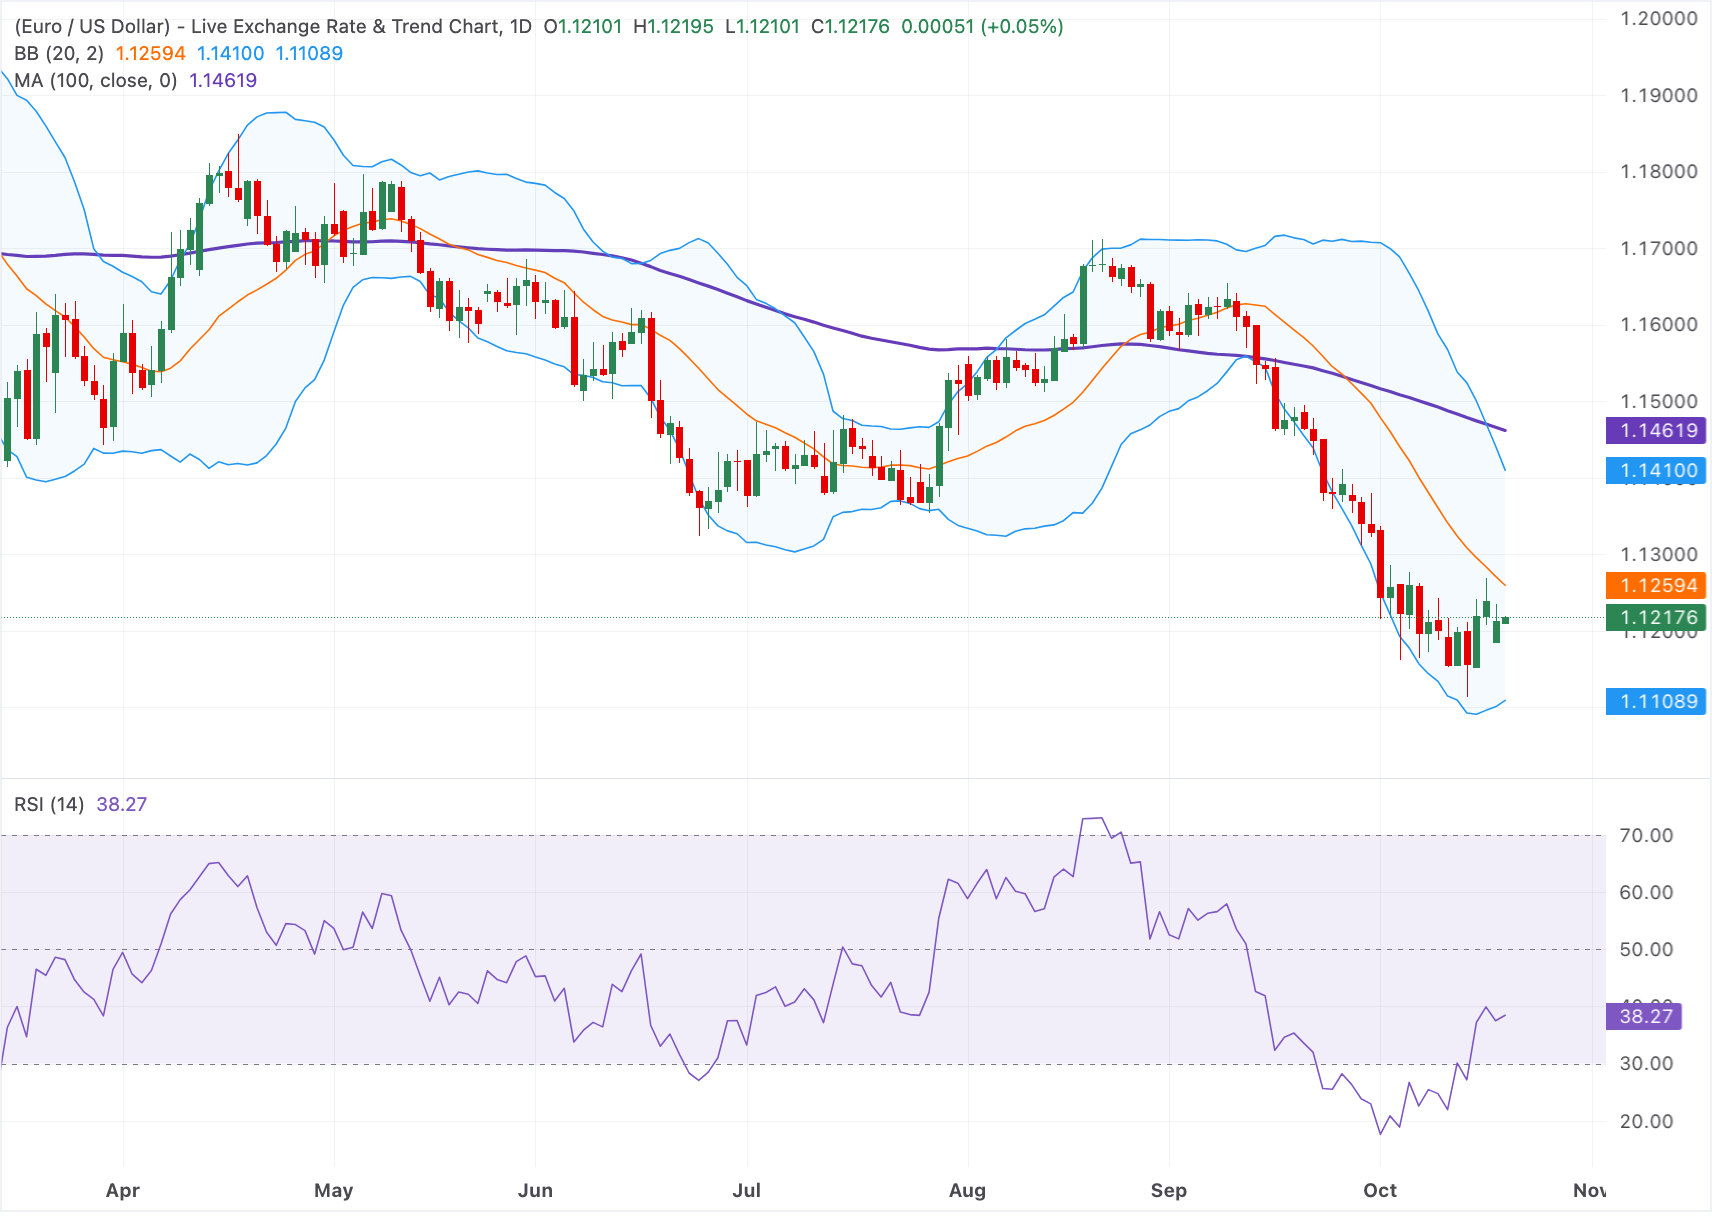Click the L1.12101 low value in header

(x=762, y=26)
